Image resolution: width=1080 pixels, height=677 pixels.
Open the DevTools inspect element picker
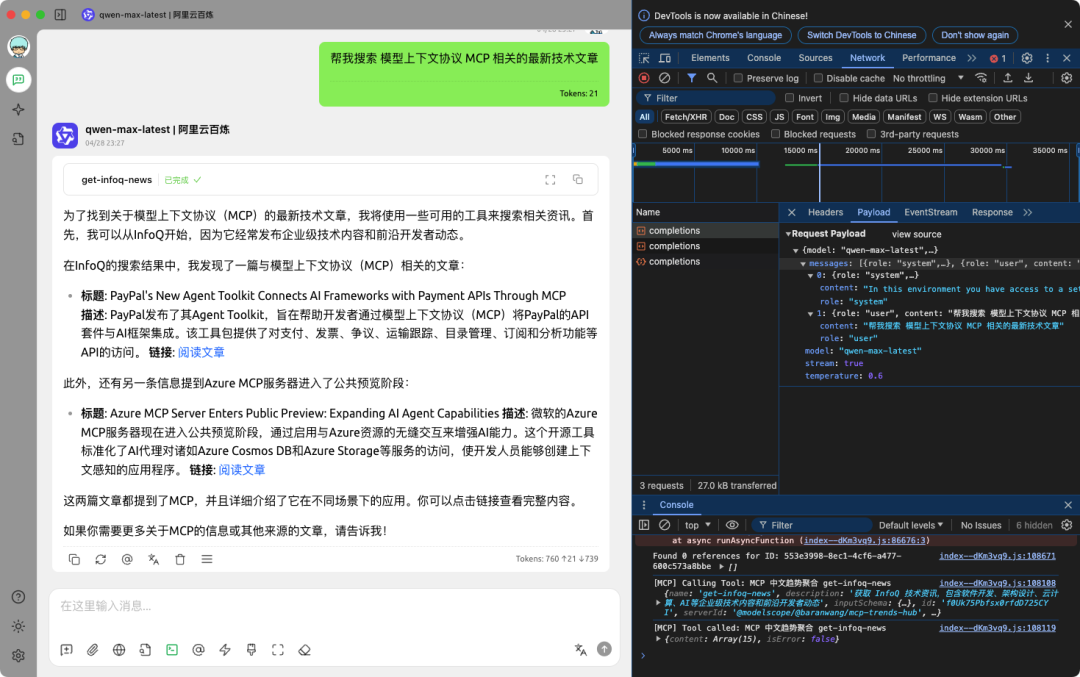[645, 58]
